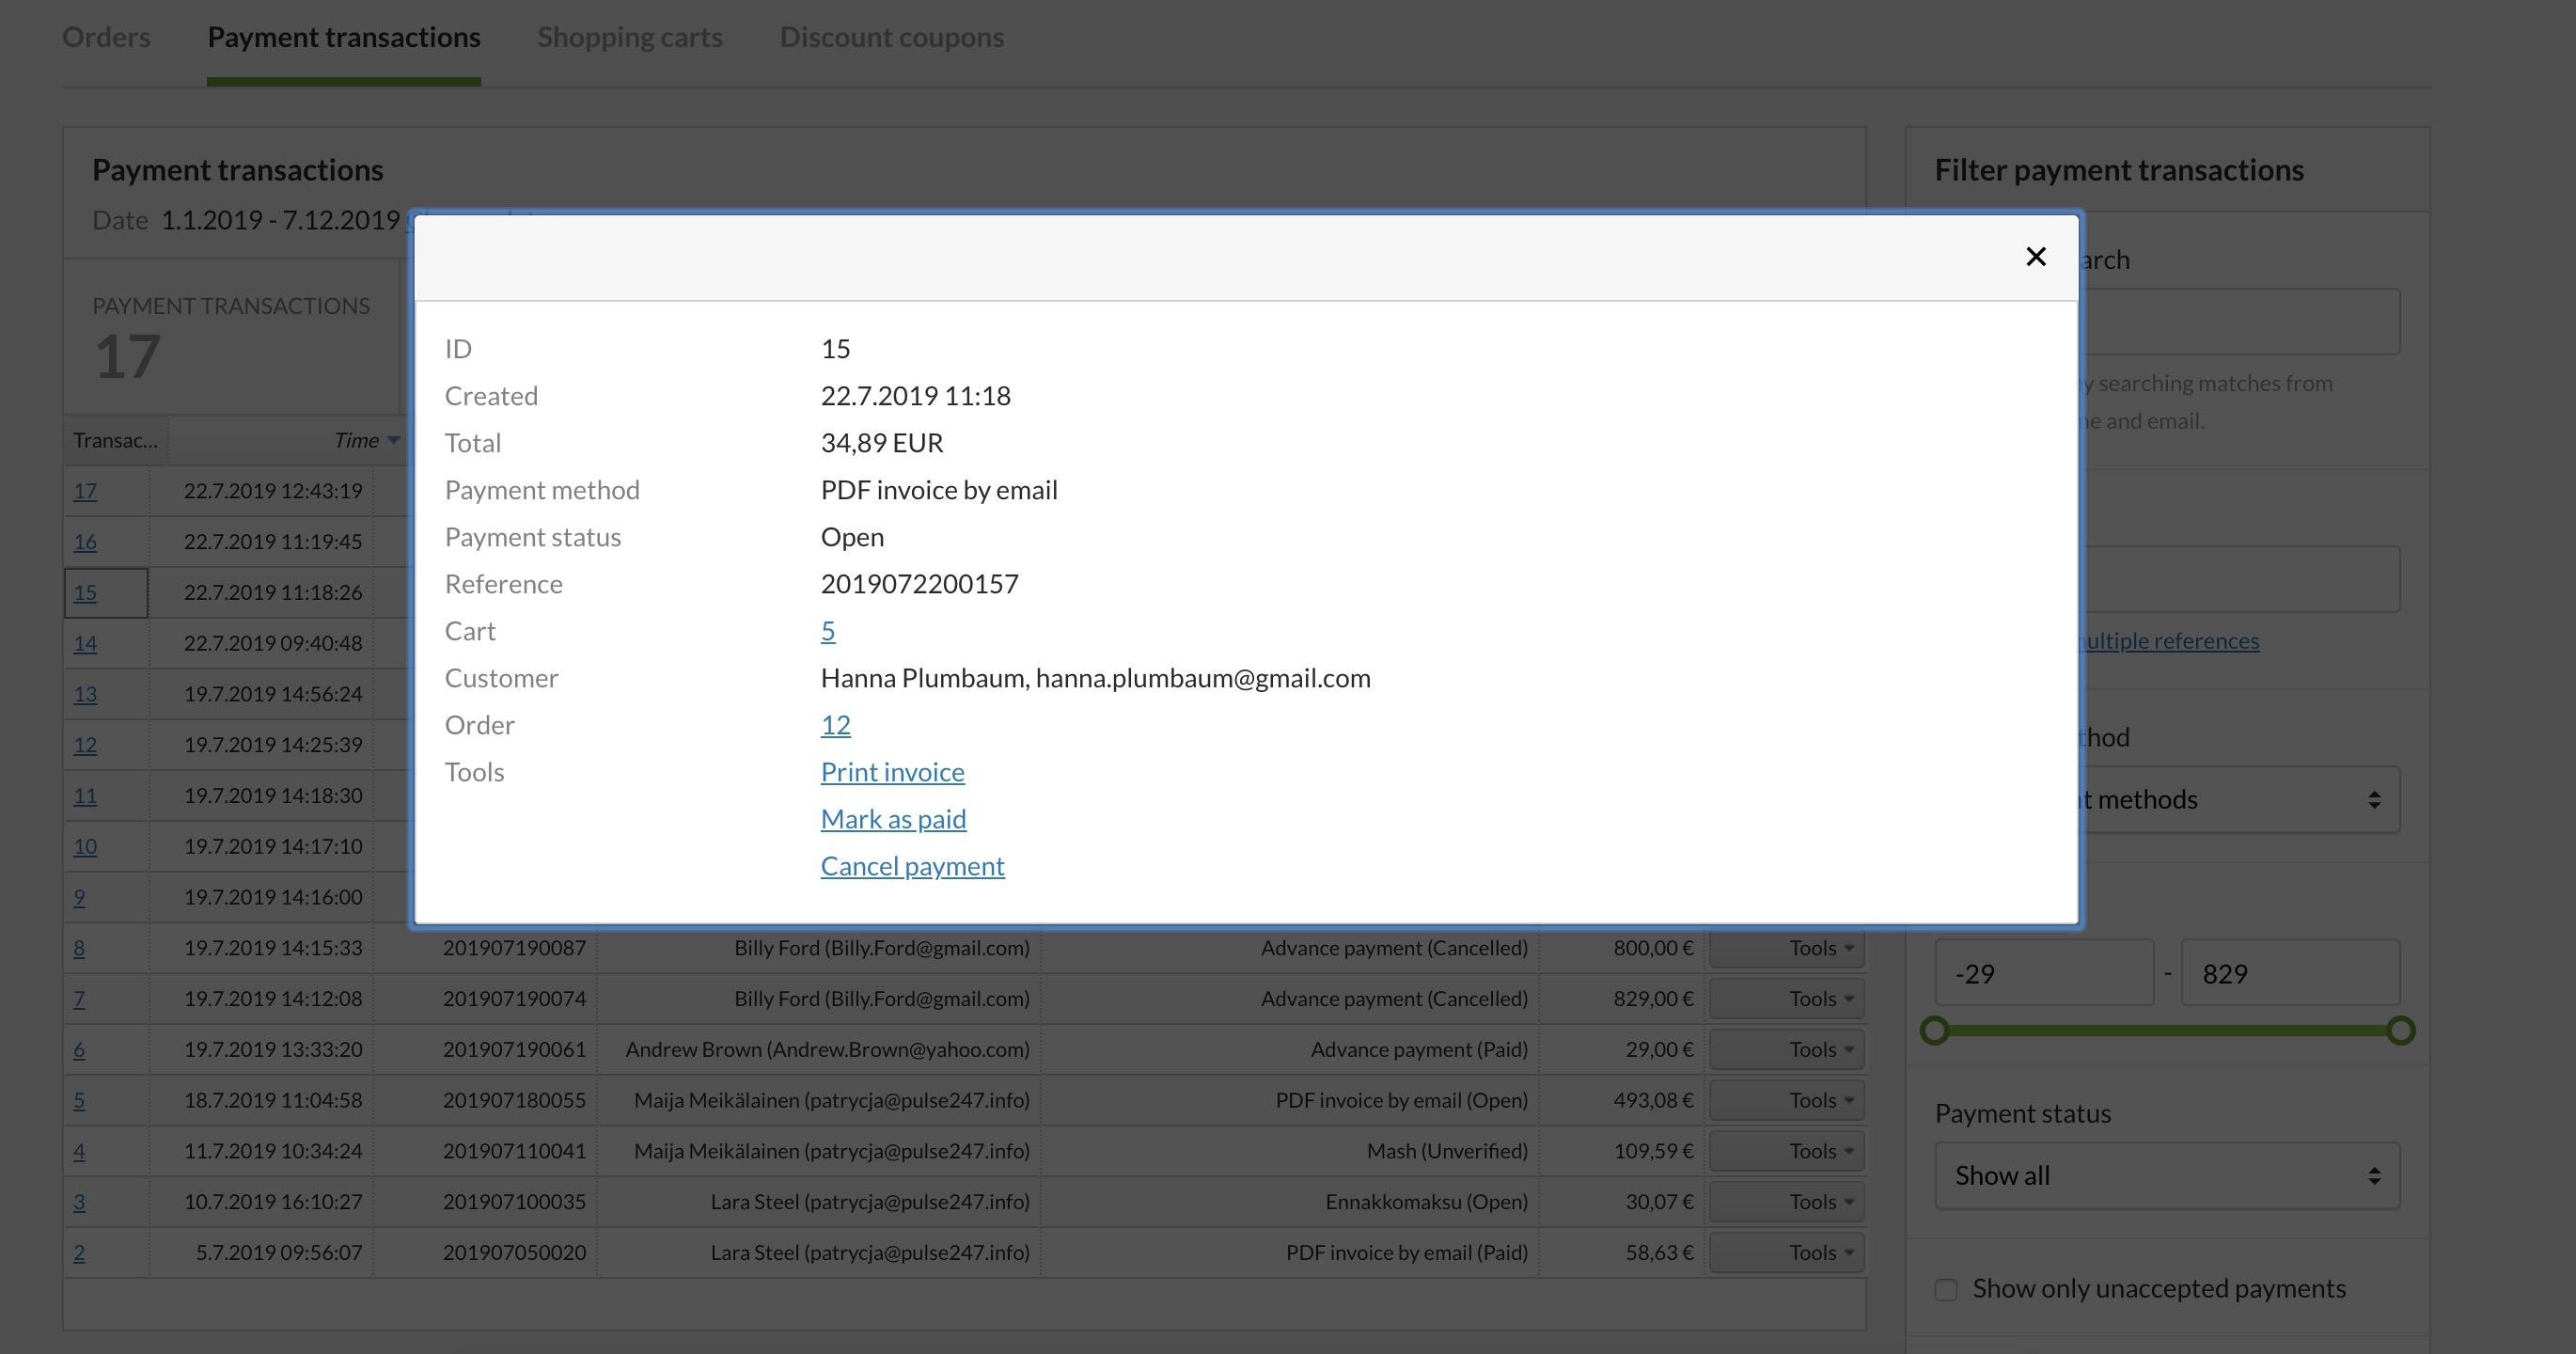Switch to the Orders tab
2576x1354 pixels.
(x=106, y=37)
